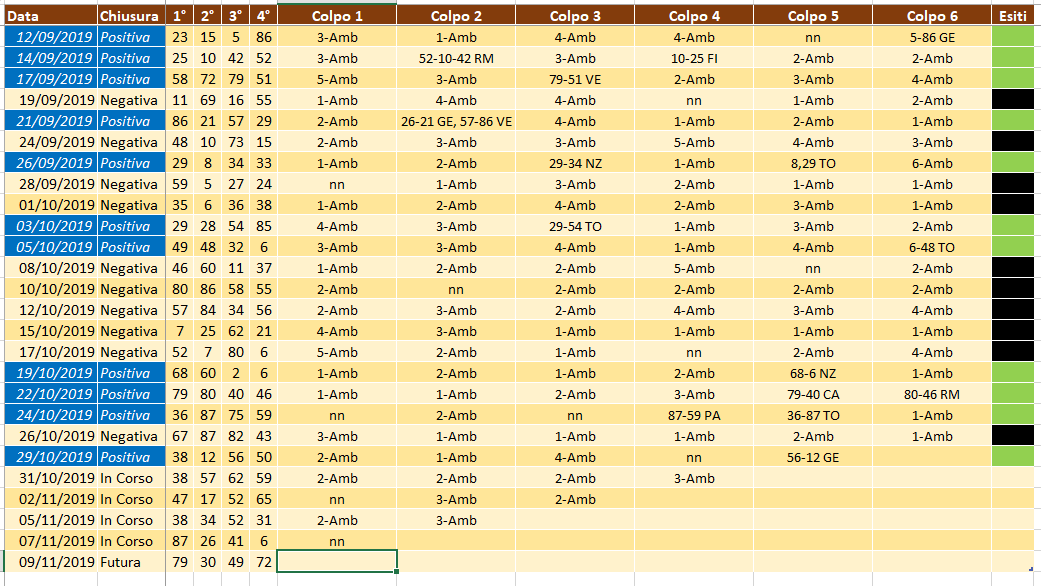Click cell containing 56-12 GE
This screenshot has width=1041, height=586.
point(813,457)
